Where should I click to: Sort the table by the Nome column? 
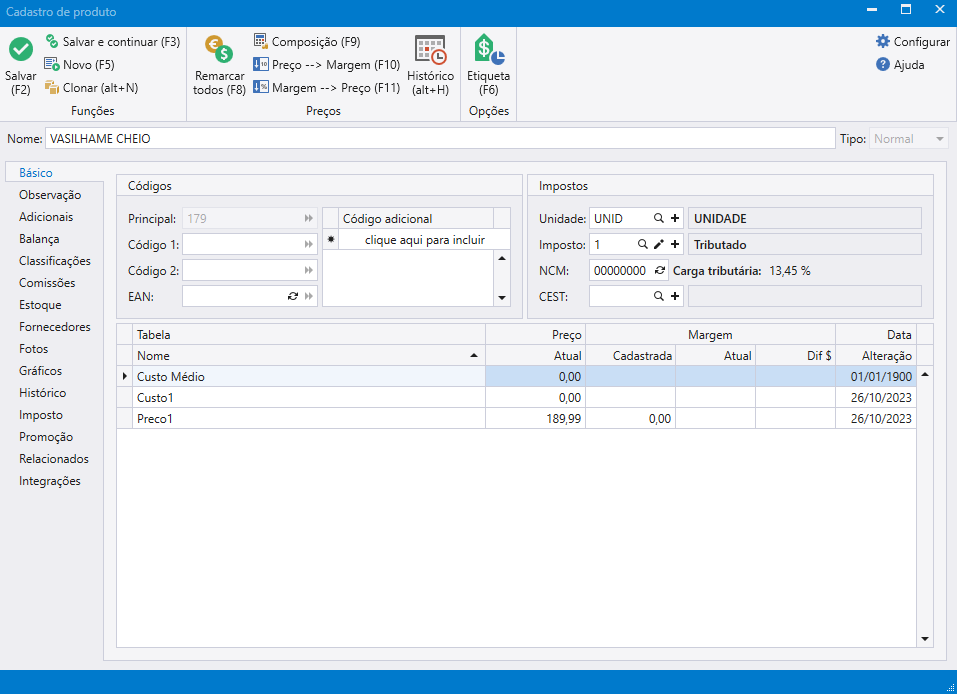coord(309,355)
